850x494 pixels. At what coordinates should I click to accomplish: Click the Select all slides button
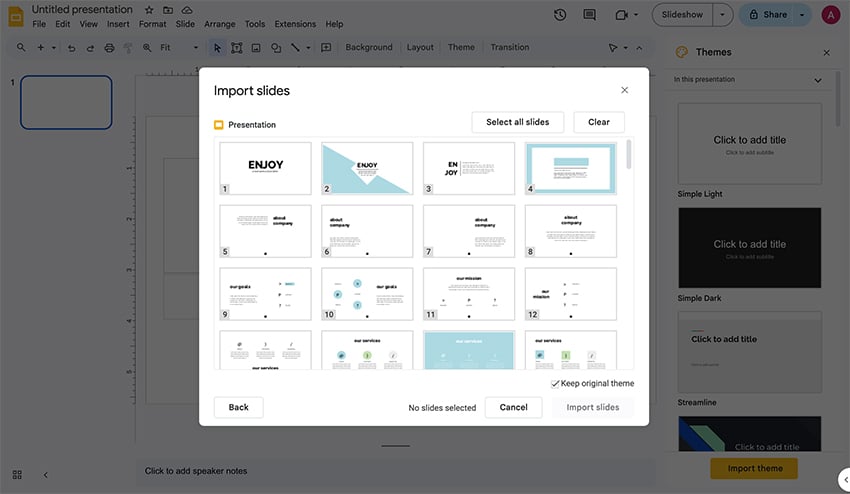coord(517,122)
